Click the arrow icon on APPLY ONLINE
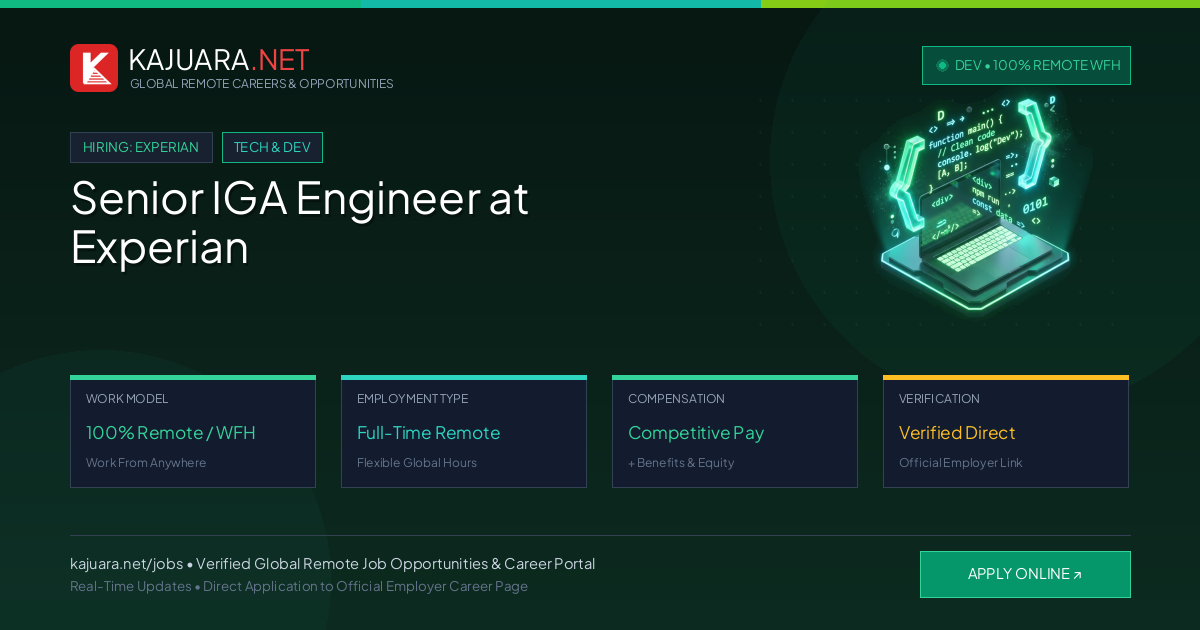This screenshot has width=1200, height=630. (x=1077, y=575)
